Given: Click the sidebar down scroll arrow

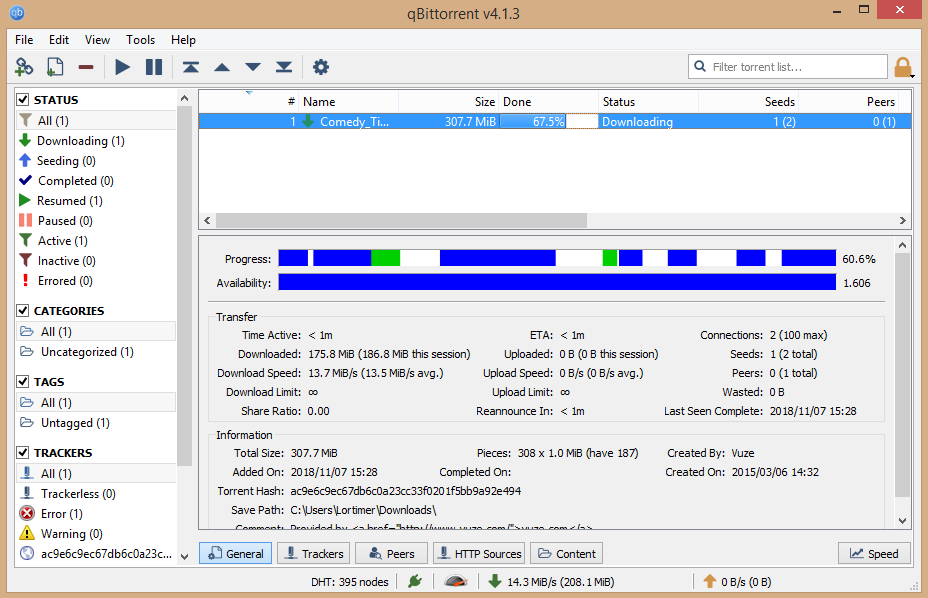Looking at the screenshot, I should click(x=185, y=556).
